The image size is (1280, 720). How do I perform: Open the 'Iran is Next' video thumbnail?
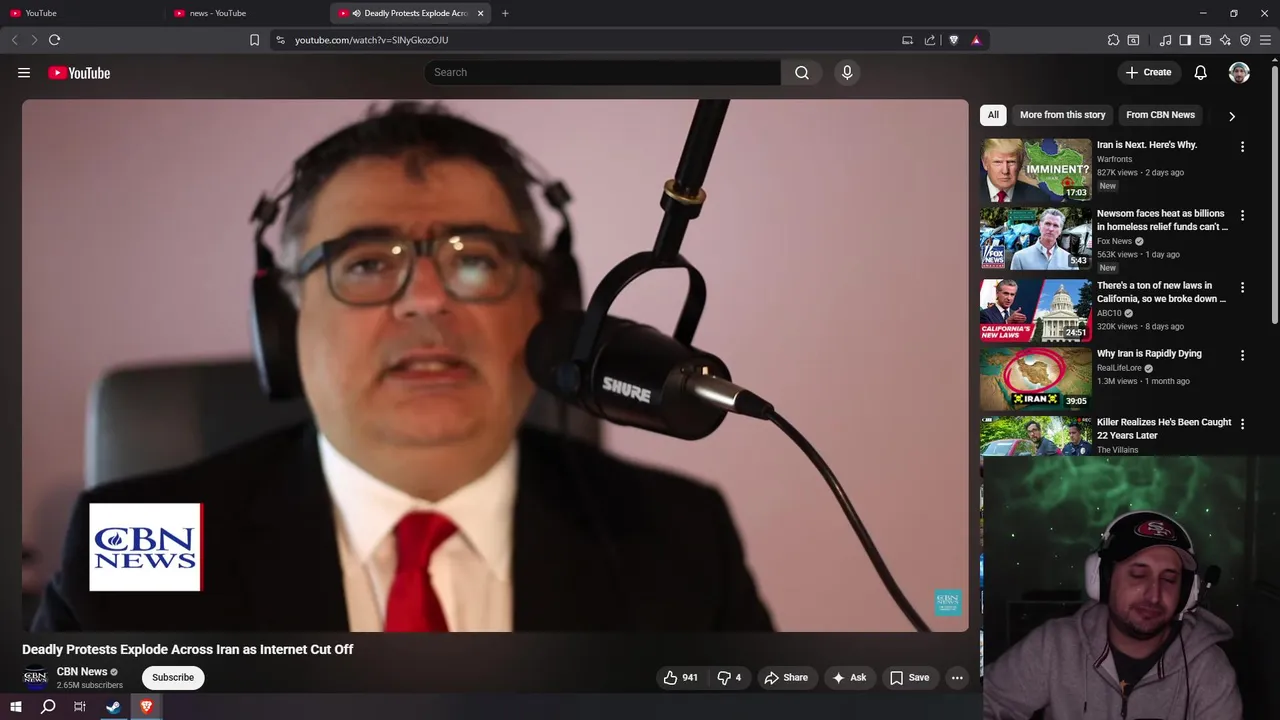point(1036,170)
